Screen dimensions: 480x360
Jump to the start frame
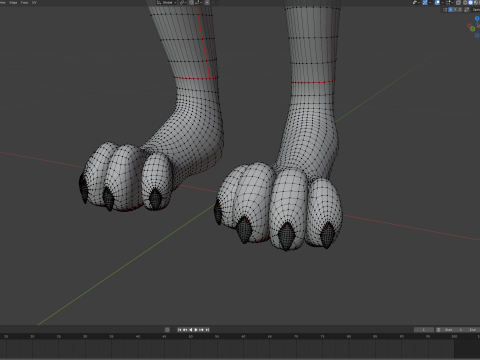pos(179,330)
